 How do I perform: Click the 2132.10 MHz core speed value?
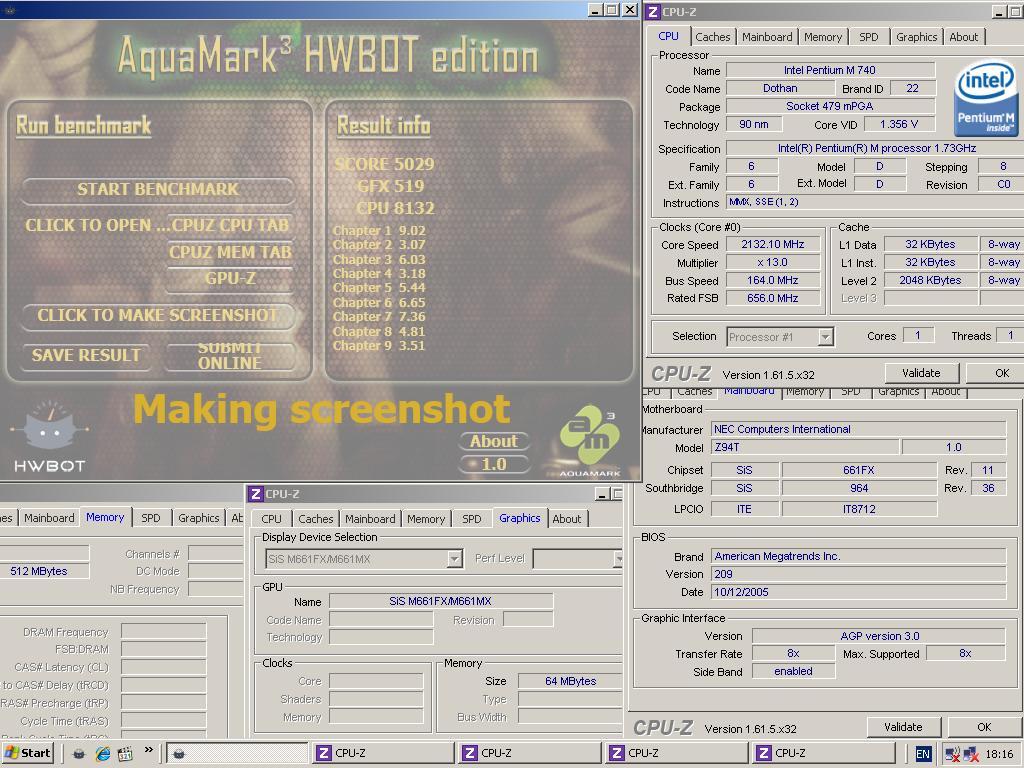pyautogui.click(x=773, y=244)
